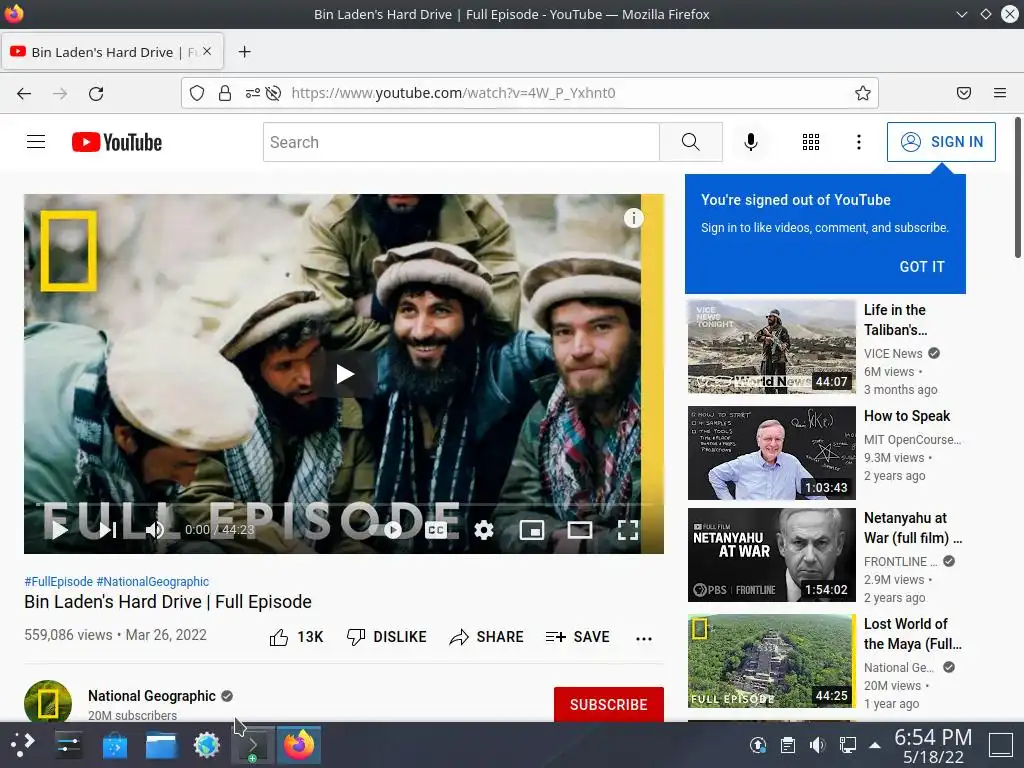Open the Konsole terminal in taskbar
The height and width of the screenshot is (768, 1024).
(253, 744)
